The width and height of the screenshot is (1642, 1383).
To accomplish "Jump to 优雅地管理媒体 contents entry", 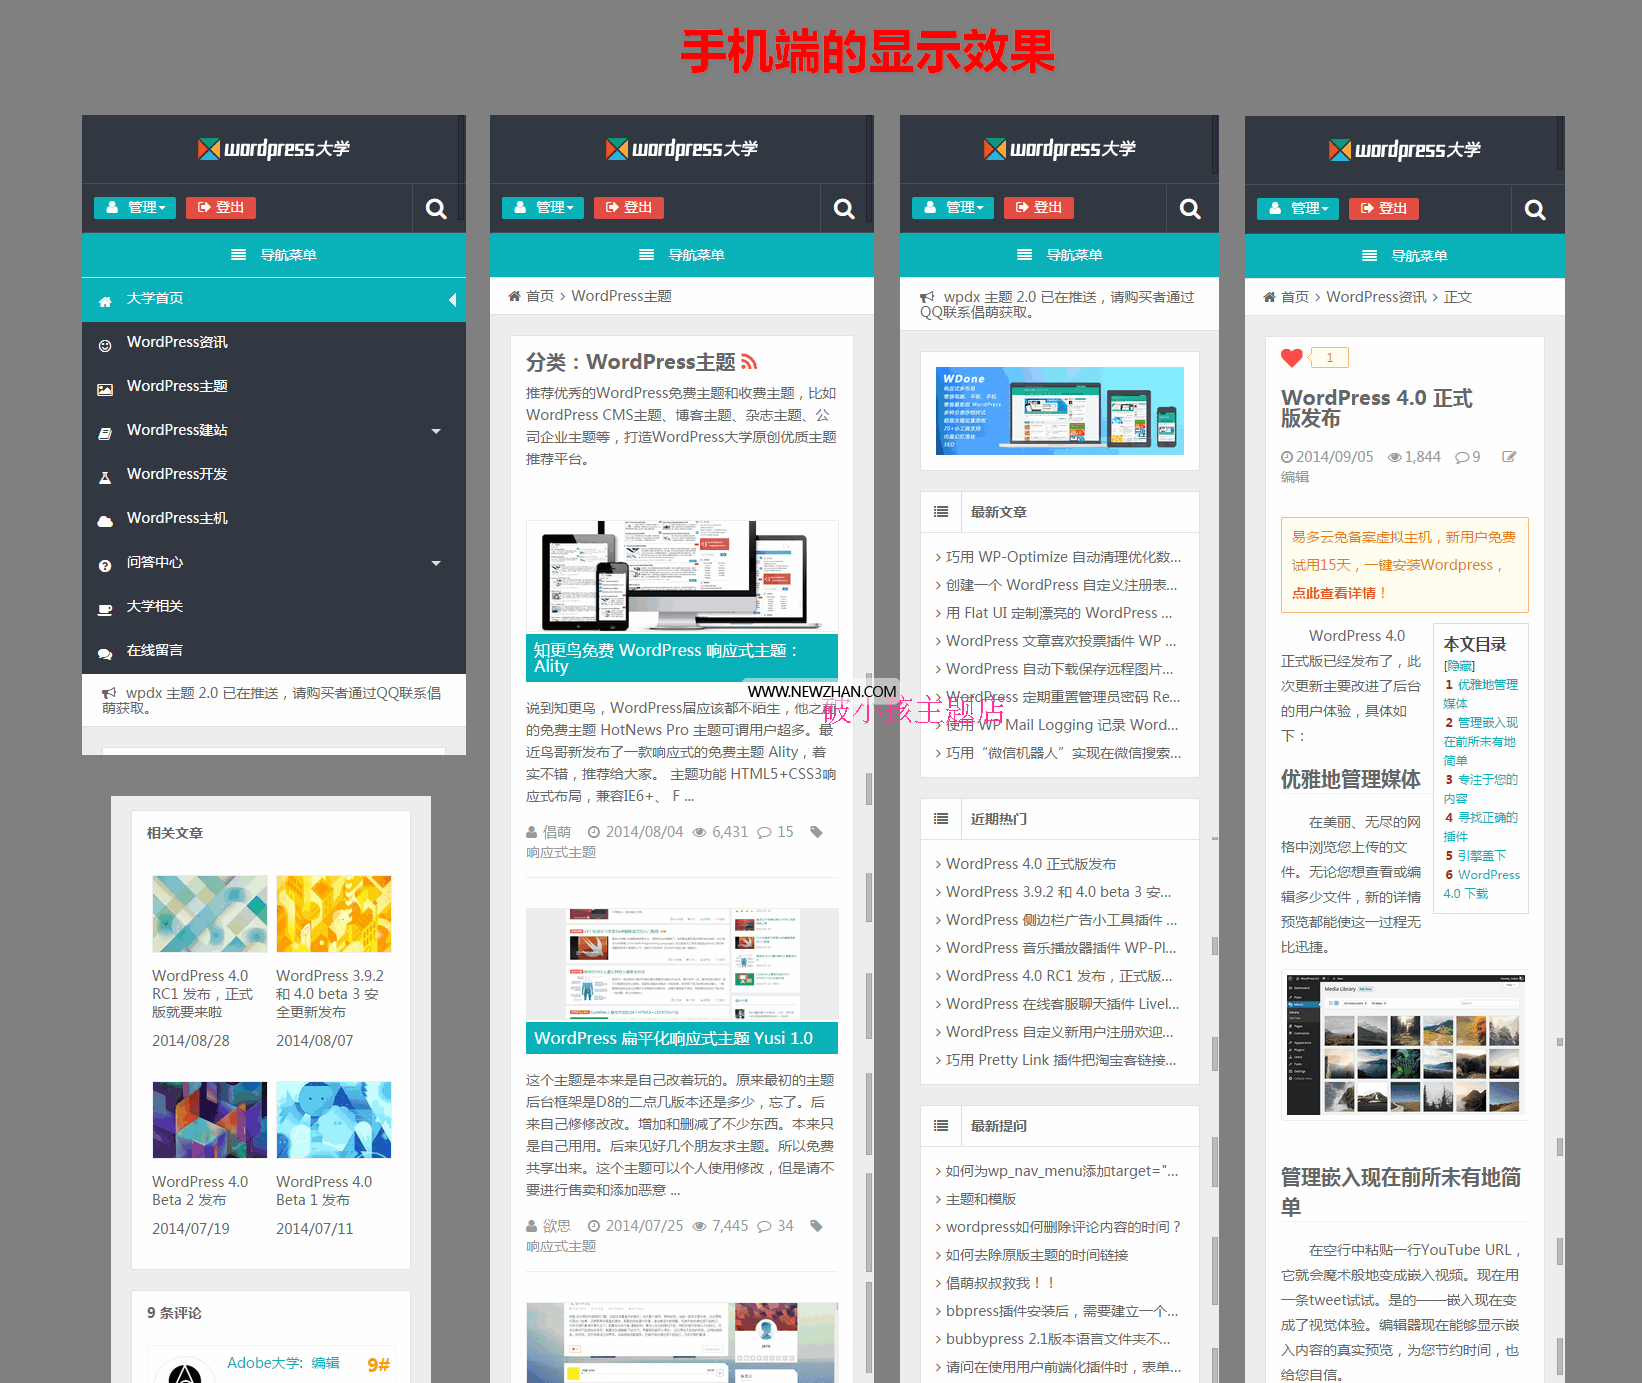I will click(1481, 694).
